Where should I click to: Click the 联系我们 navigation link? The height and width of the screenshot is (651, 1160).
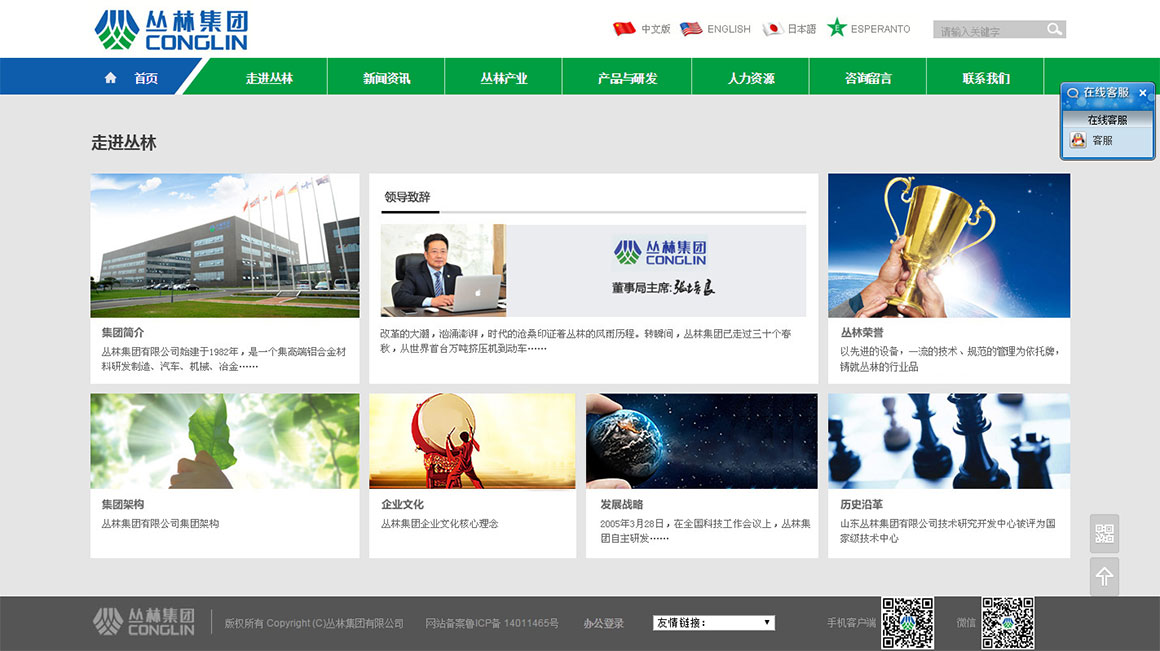click(x=985, y=78)
